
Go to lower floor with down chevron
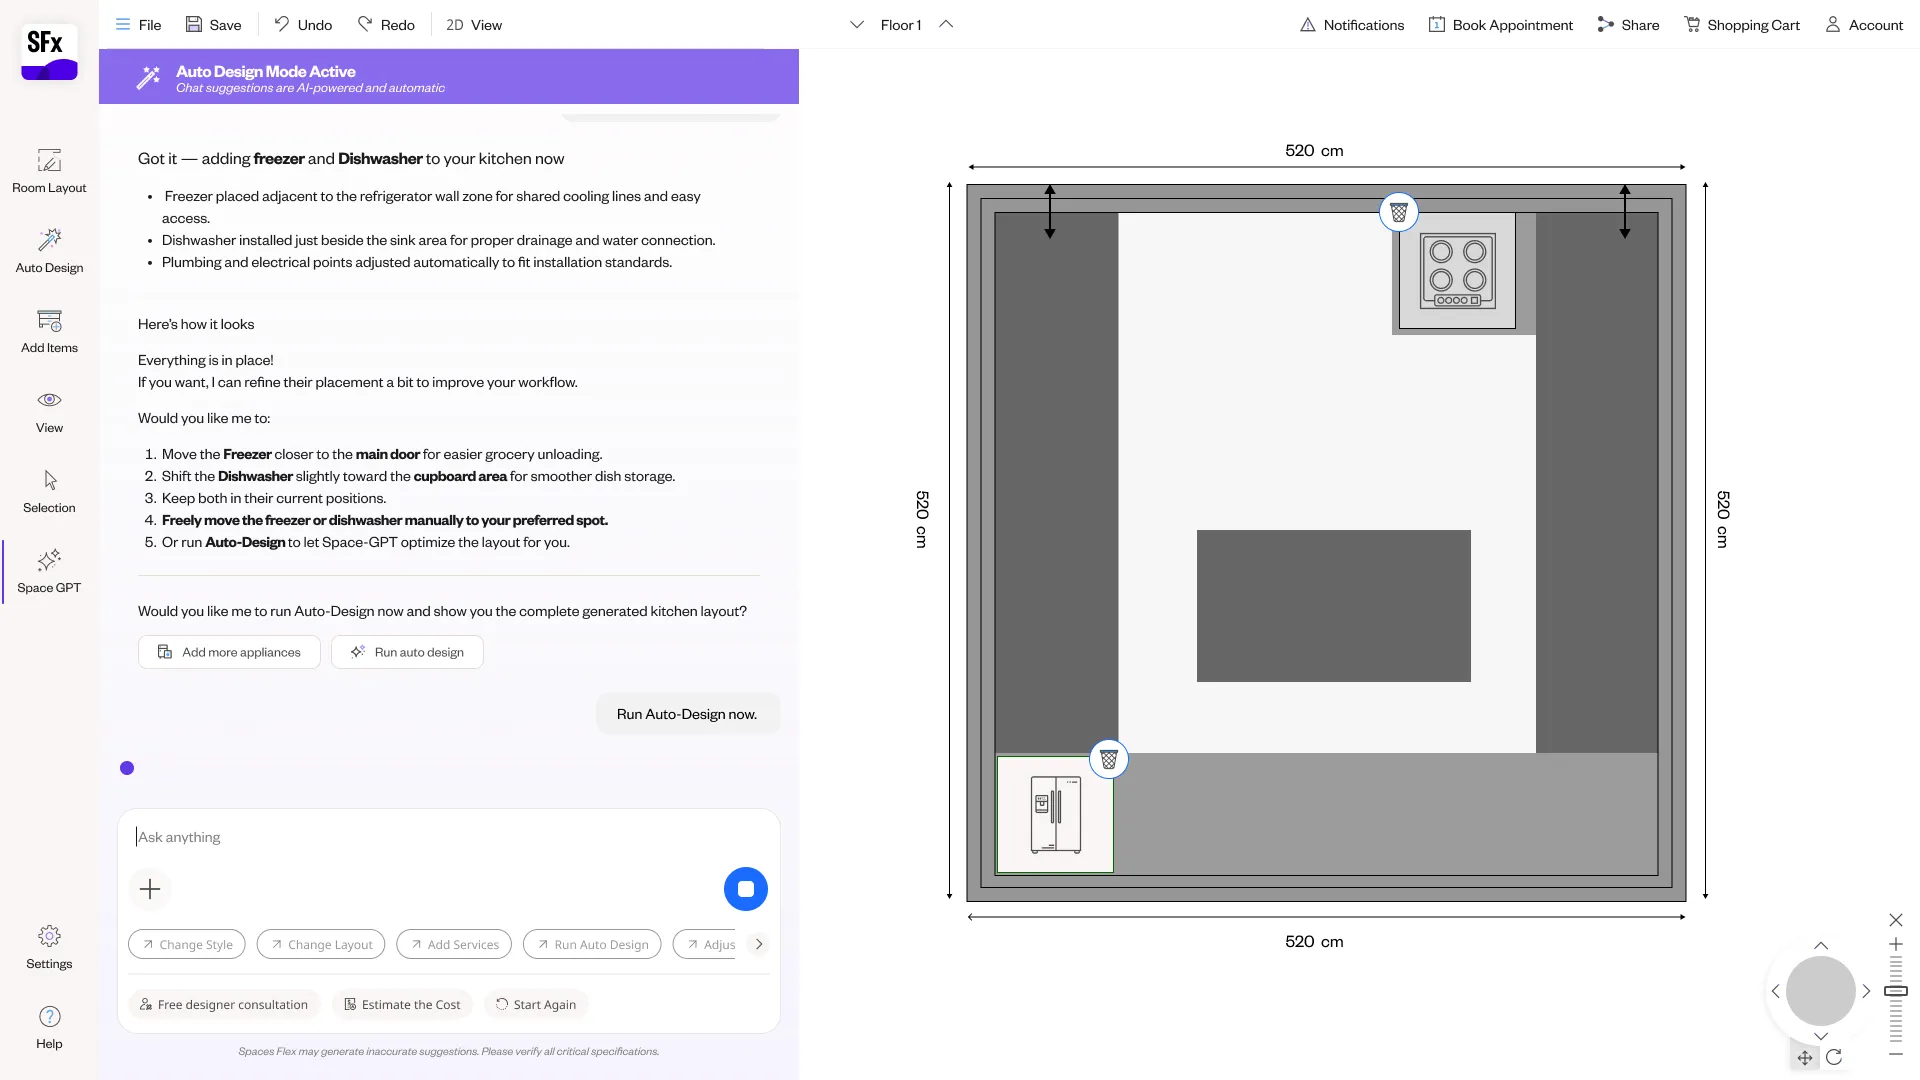click(857, 24)
